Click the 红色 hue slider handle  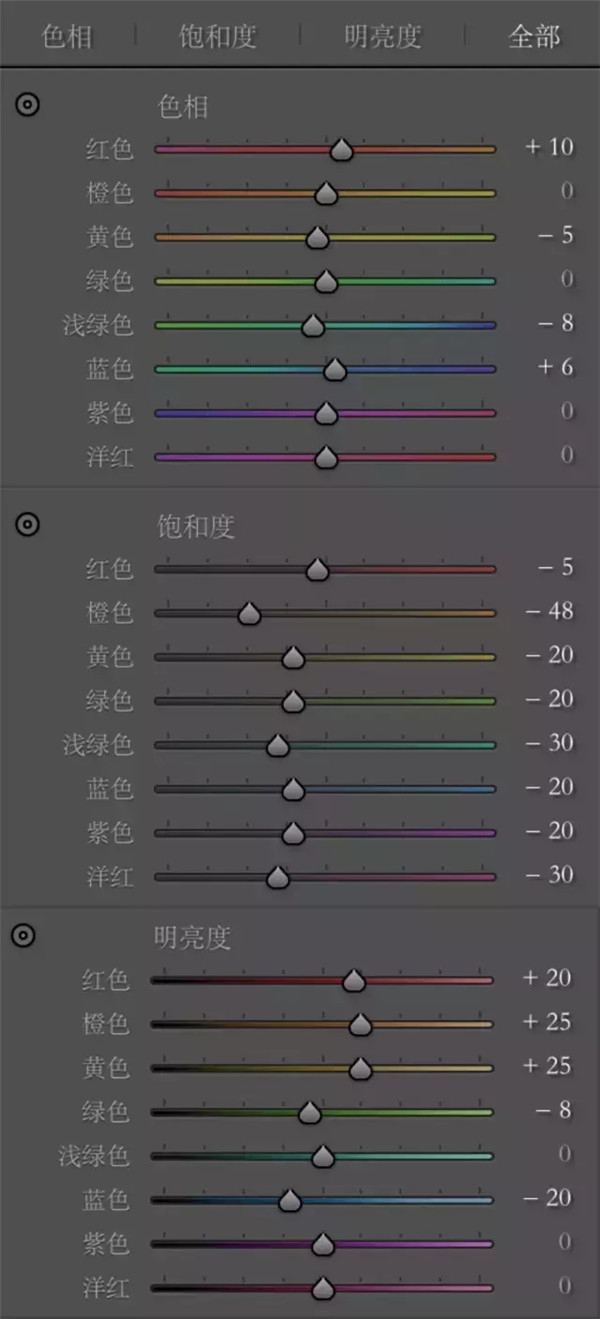tap(340, 150)
